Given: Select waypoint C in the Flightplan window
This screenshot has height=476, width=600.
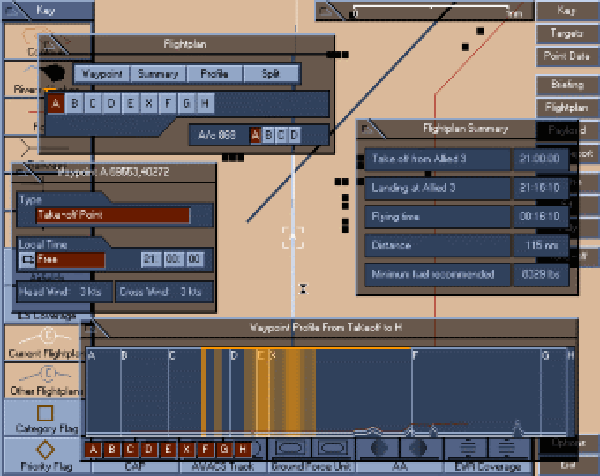Looking at the screenshot, I should [93, 103].
